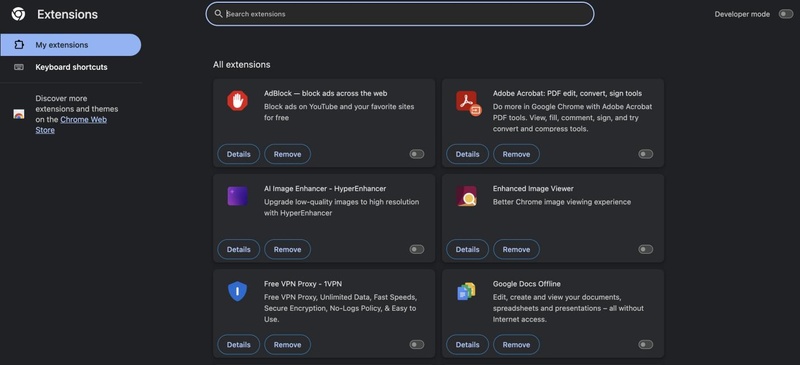Enable Enhanced Image Viewer toggle

[x=645, y=249]
